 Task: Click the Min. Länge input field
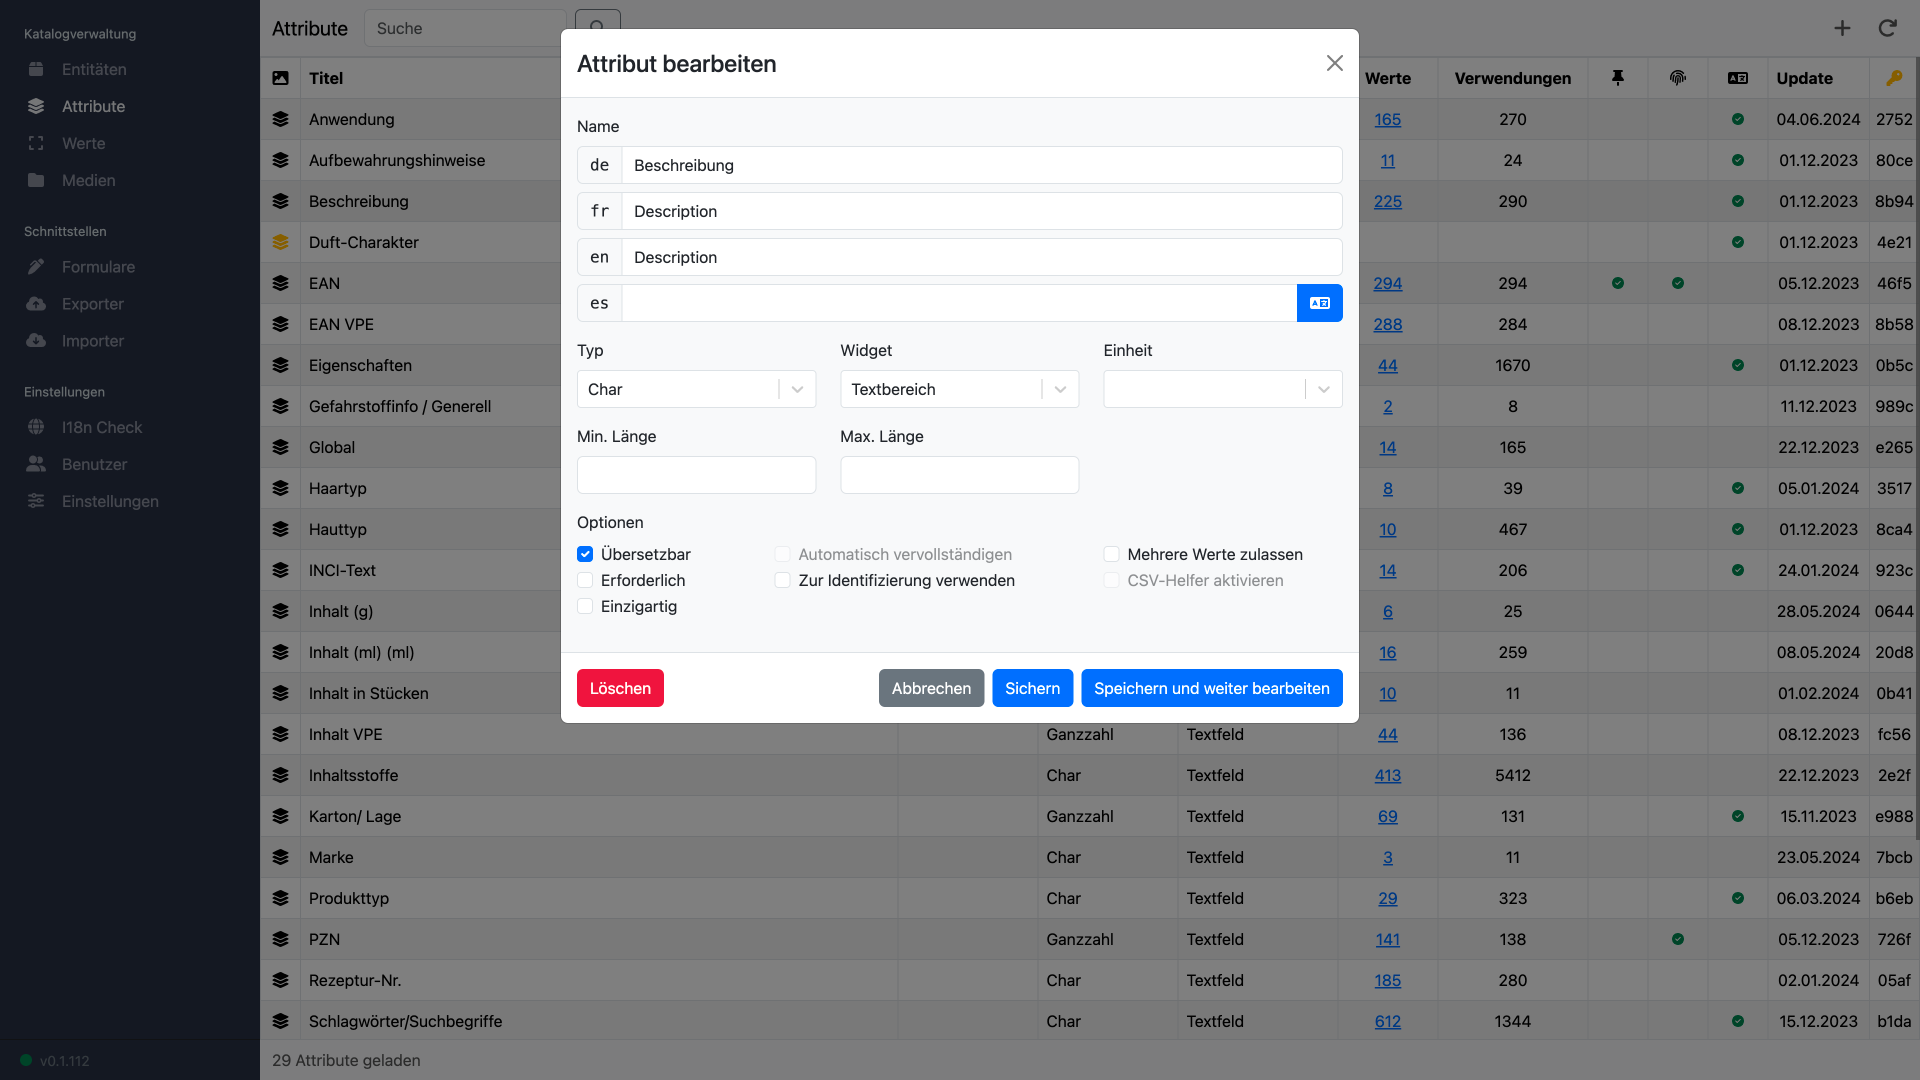[x=696, y=475]
